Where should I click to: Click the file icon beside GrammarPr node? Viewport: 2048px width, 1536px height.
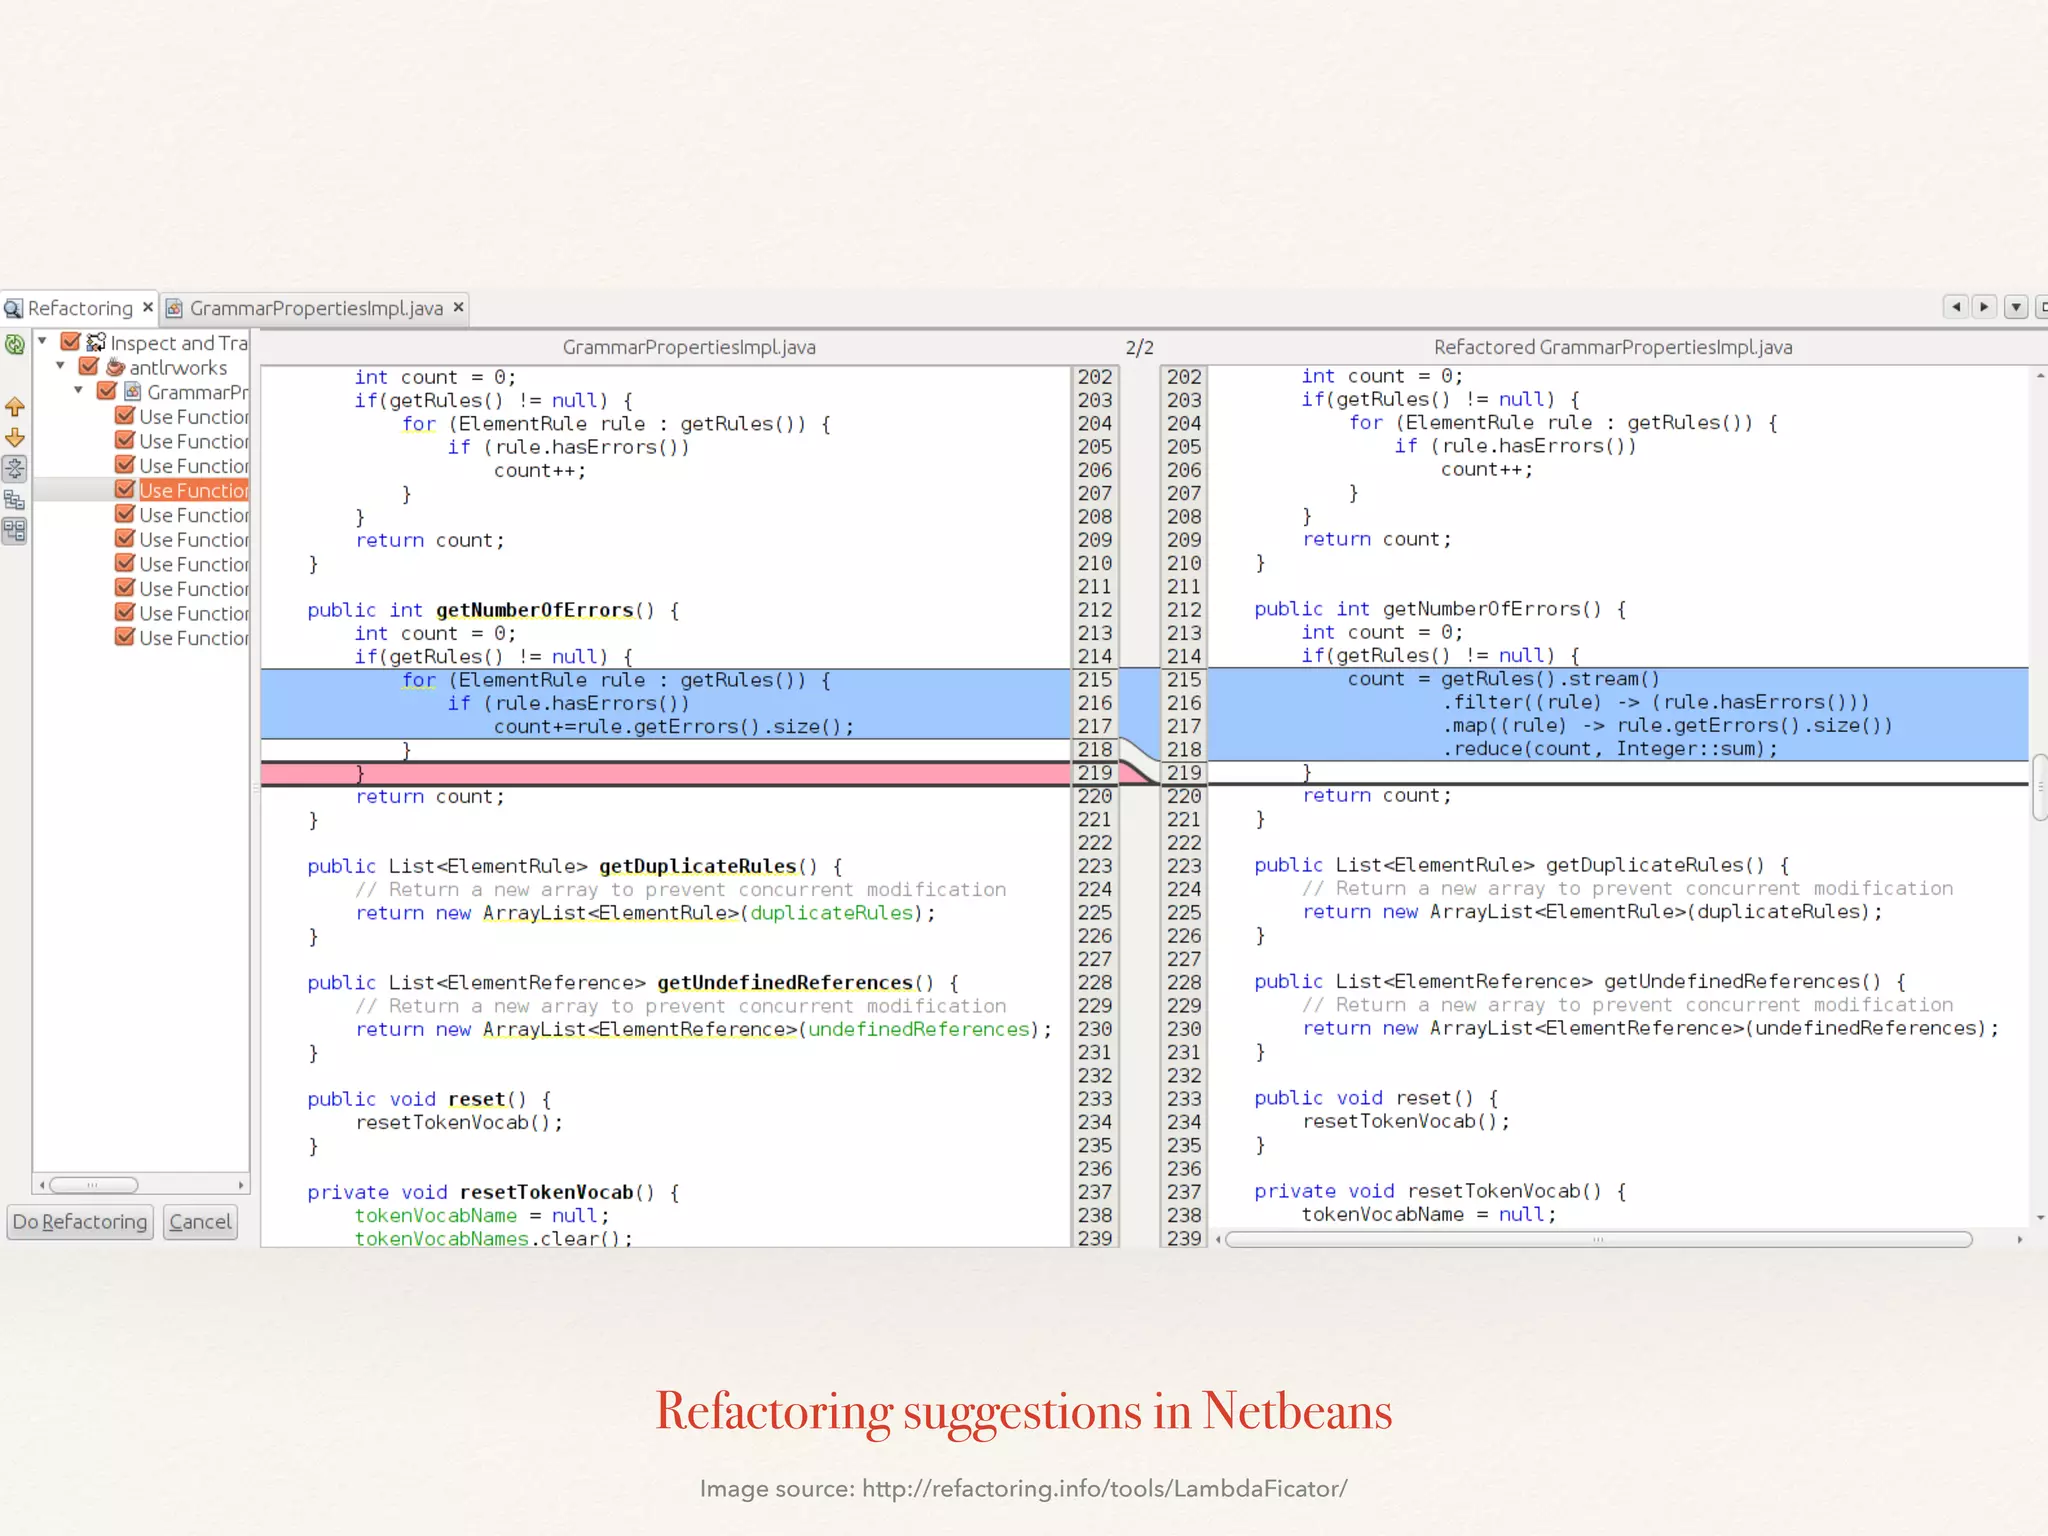tap(133, 391)
